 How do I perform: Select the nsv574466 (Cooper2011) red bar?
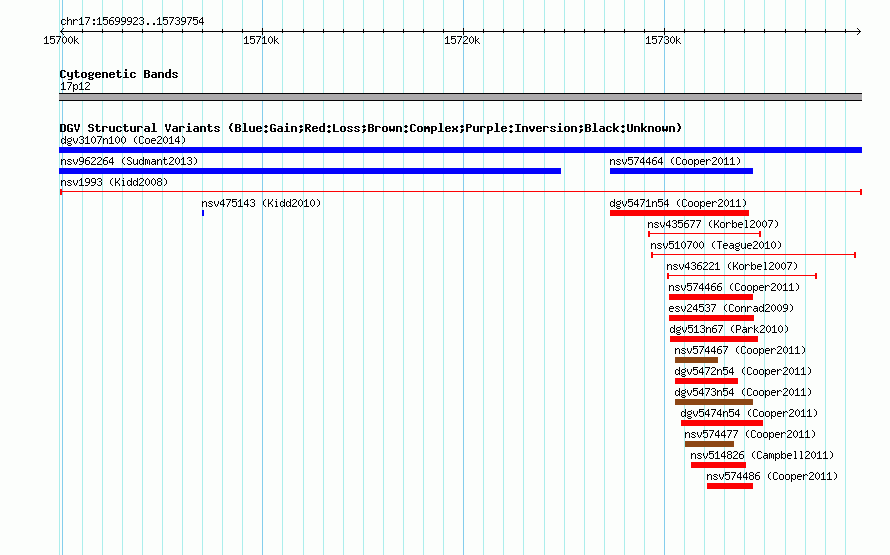[711, 297]
